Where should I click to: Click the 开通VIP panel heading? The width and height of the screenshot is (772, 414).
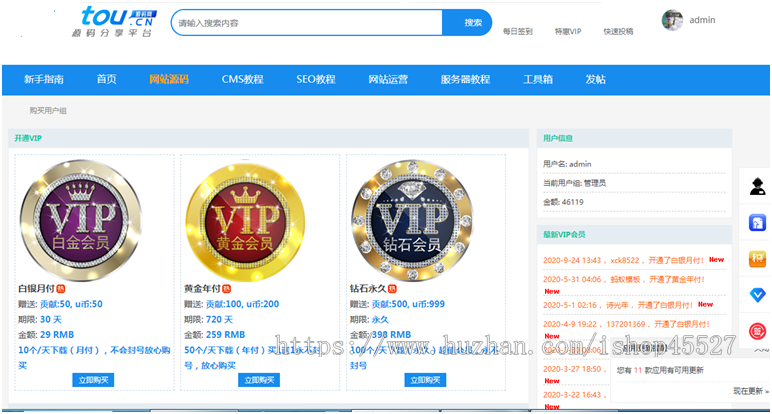pos(28,138)
